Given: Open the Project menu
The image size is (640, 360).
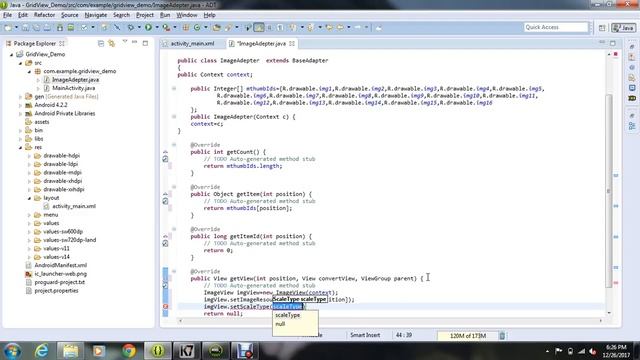Looking at the screenshot, I should (x=144, y=15).
